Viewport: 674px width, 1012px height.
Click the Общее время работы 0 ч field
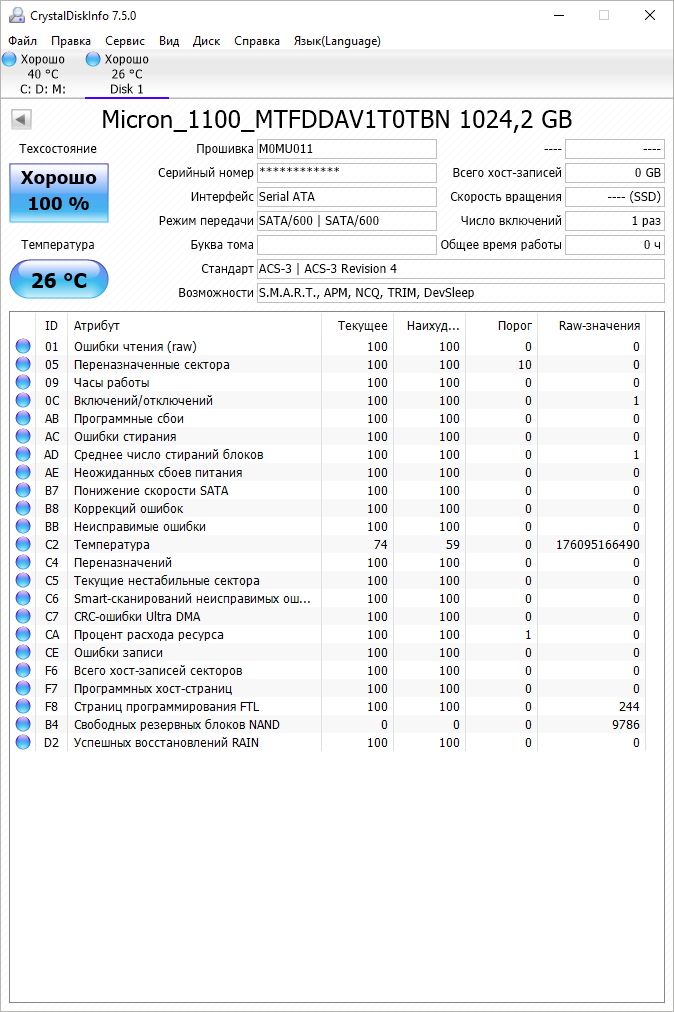(x=615, y=245)
